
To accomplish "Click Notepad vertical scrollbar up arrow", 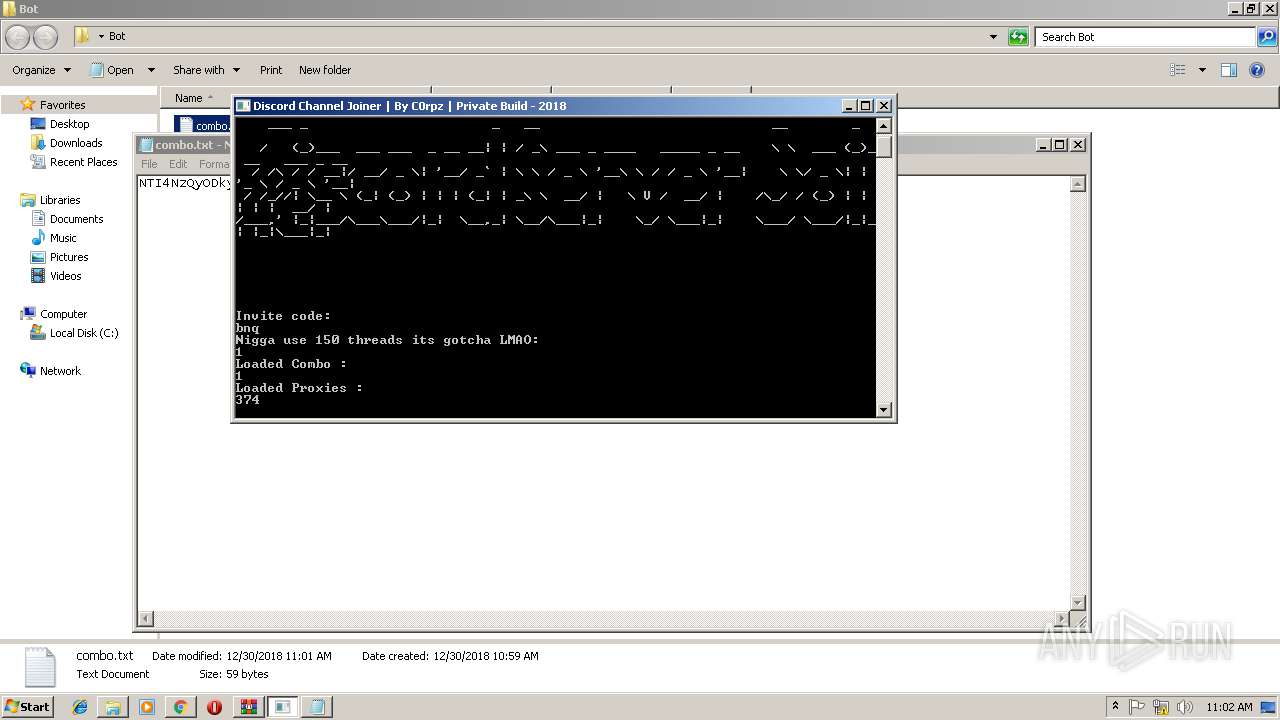I will point(1077,184).
